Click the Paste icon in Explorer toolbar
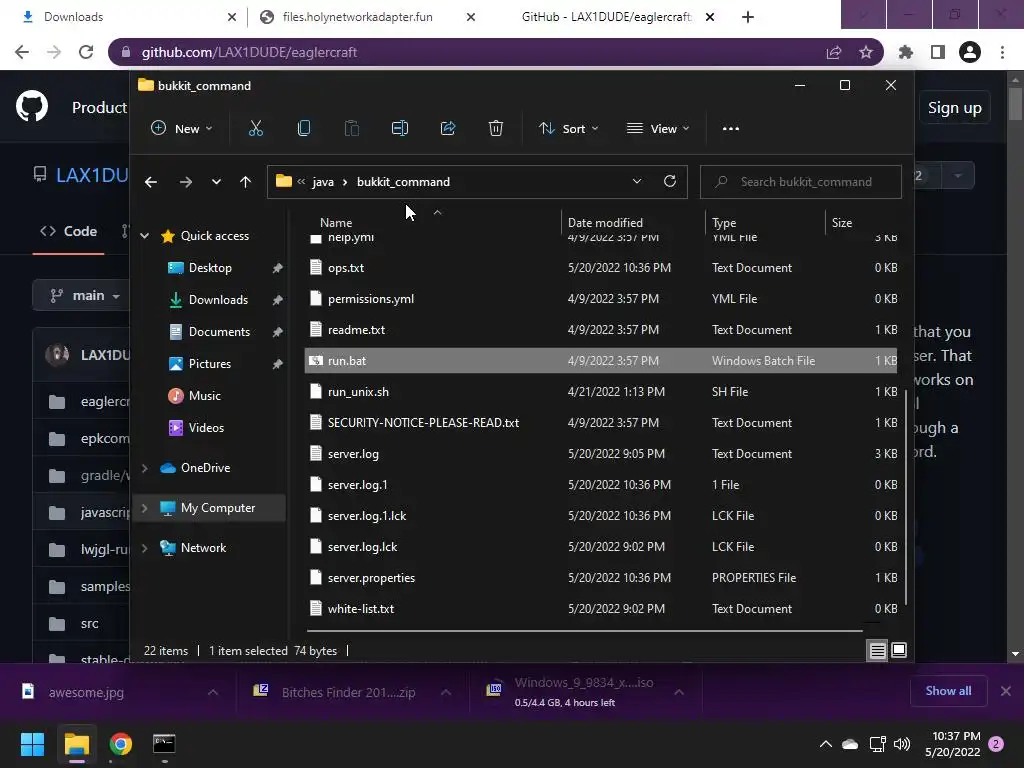This screenshot has height=768, width=1024. [x=351, y=129]
